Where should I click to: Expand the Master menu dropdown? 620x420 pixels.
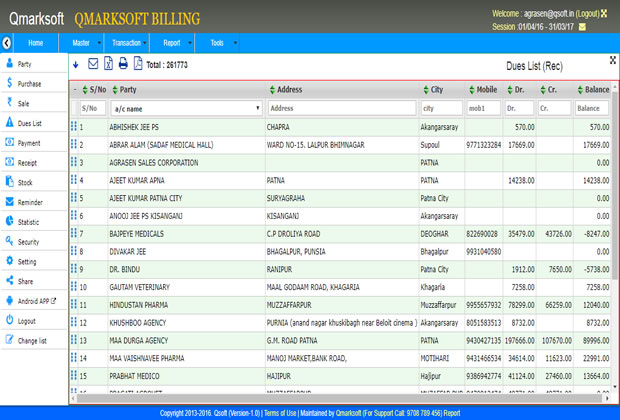(99, 43)
